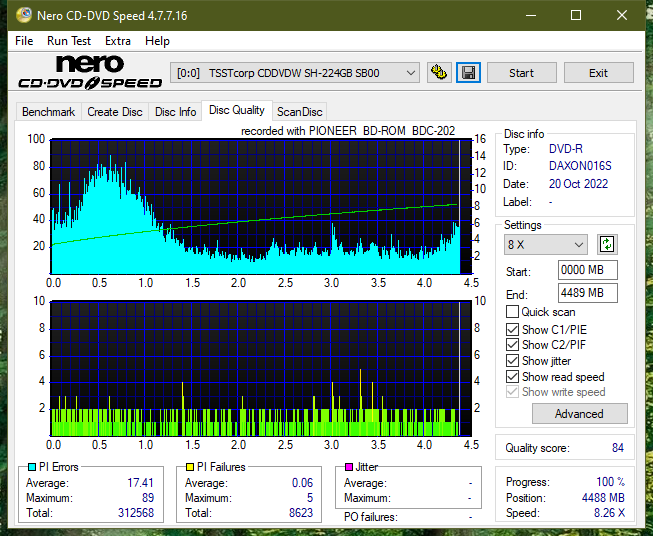
Task: Click the refresh speed settings icon
Action: click(x=607, y=244)
